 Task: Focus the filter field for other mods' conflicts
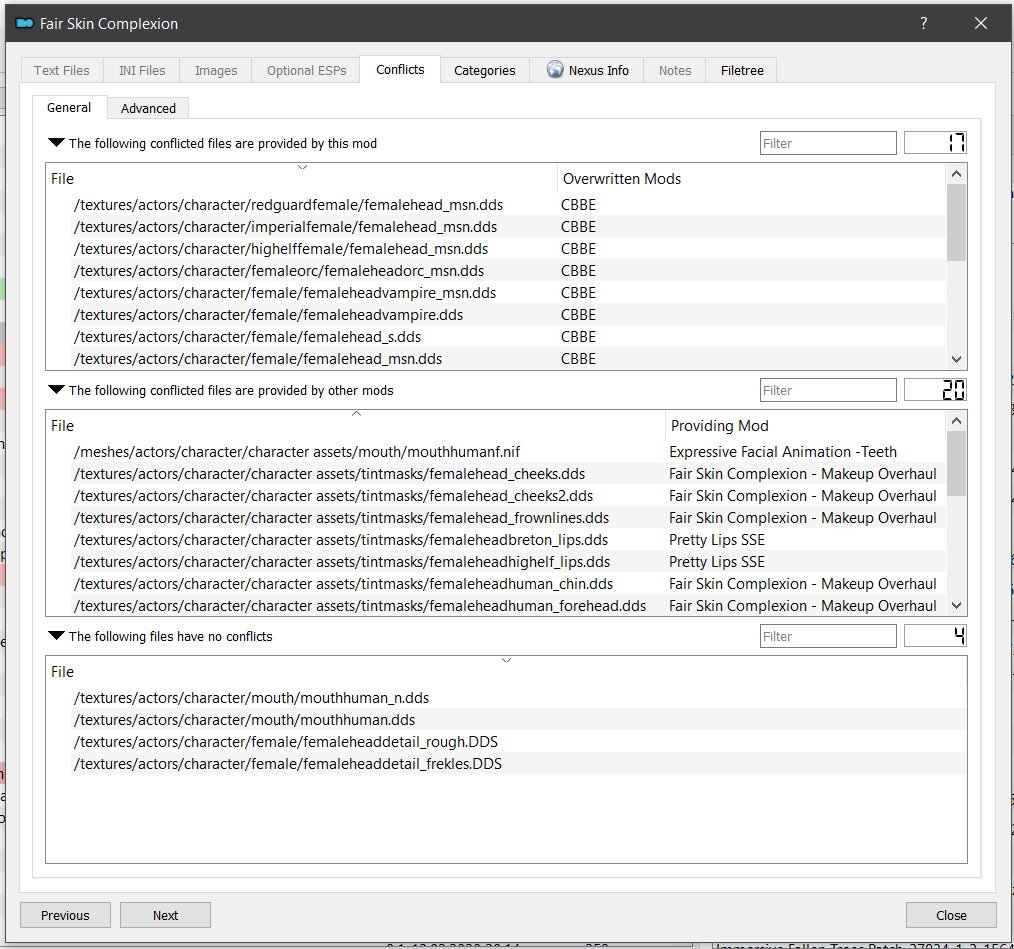828,390
